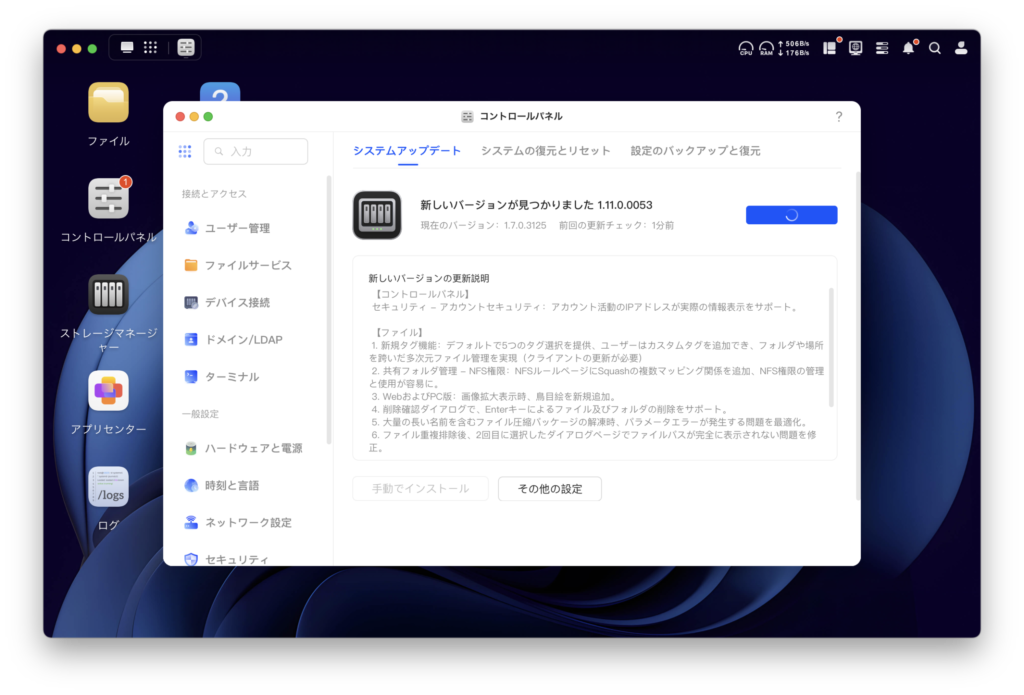Image resolution: width=1024 pixels, height=695 pixels.
Task: Open the ログ desktop icon
Action: pyautogui.click(x=108, y=487)
